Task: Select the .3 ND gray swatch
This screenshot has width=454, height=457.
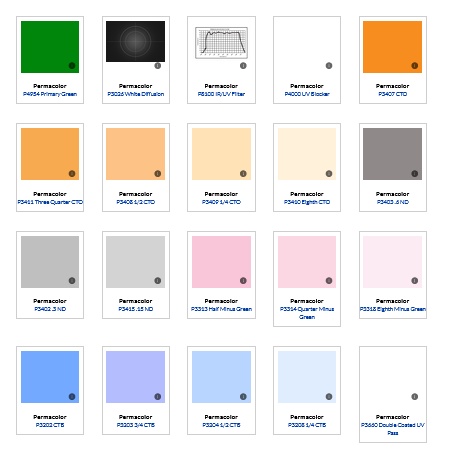Action: tap(50, 262)
